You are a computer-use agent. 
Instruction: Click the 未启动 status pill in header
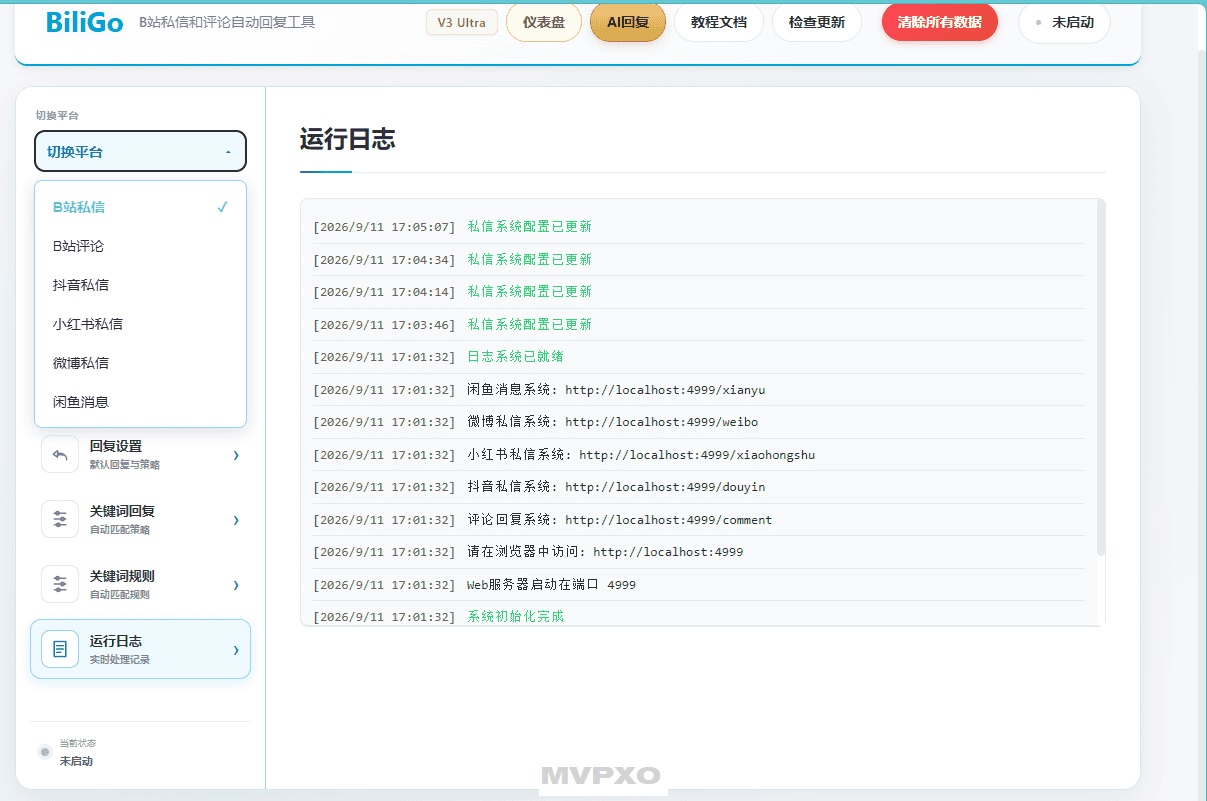[x=1064, y=22]
